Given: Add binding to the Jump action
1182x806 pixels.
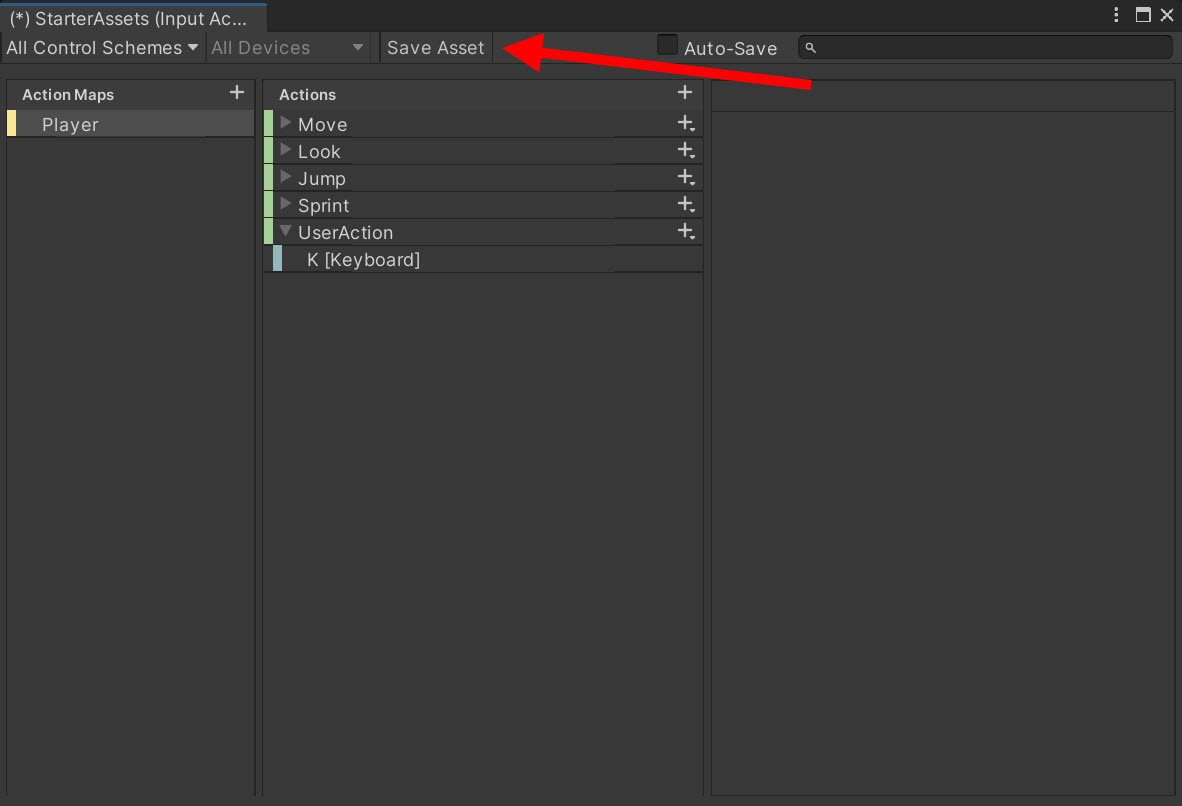Looking at the screenshot, I should coord(686,177).
